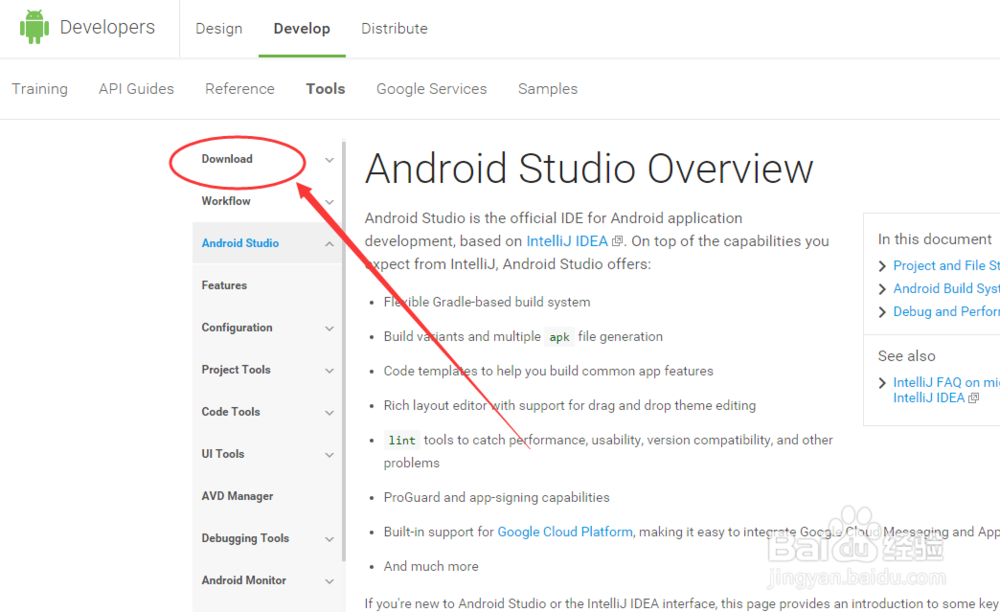Image resolution: width=1000 pixels, height=612 pixels.
Task: Click the 'See also' heading
Action: click(906, 356)
